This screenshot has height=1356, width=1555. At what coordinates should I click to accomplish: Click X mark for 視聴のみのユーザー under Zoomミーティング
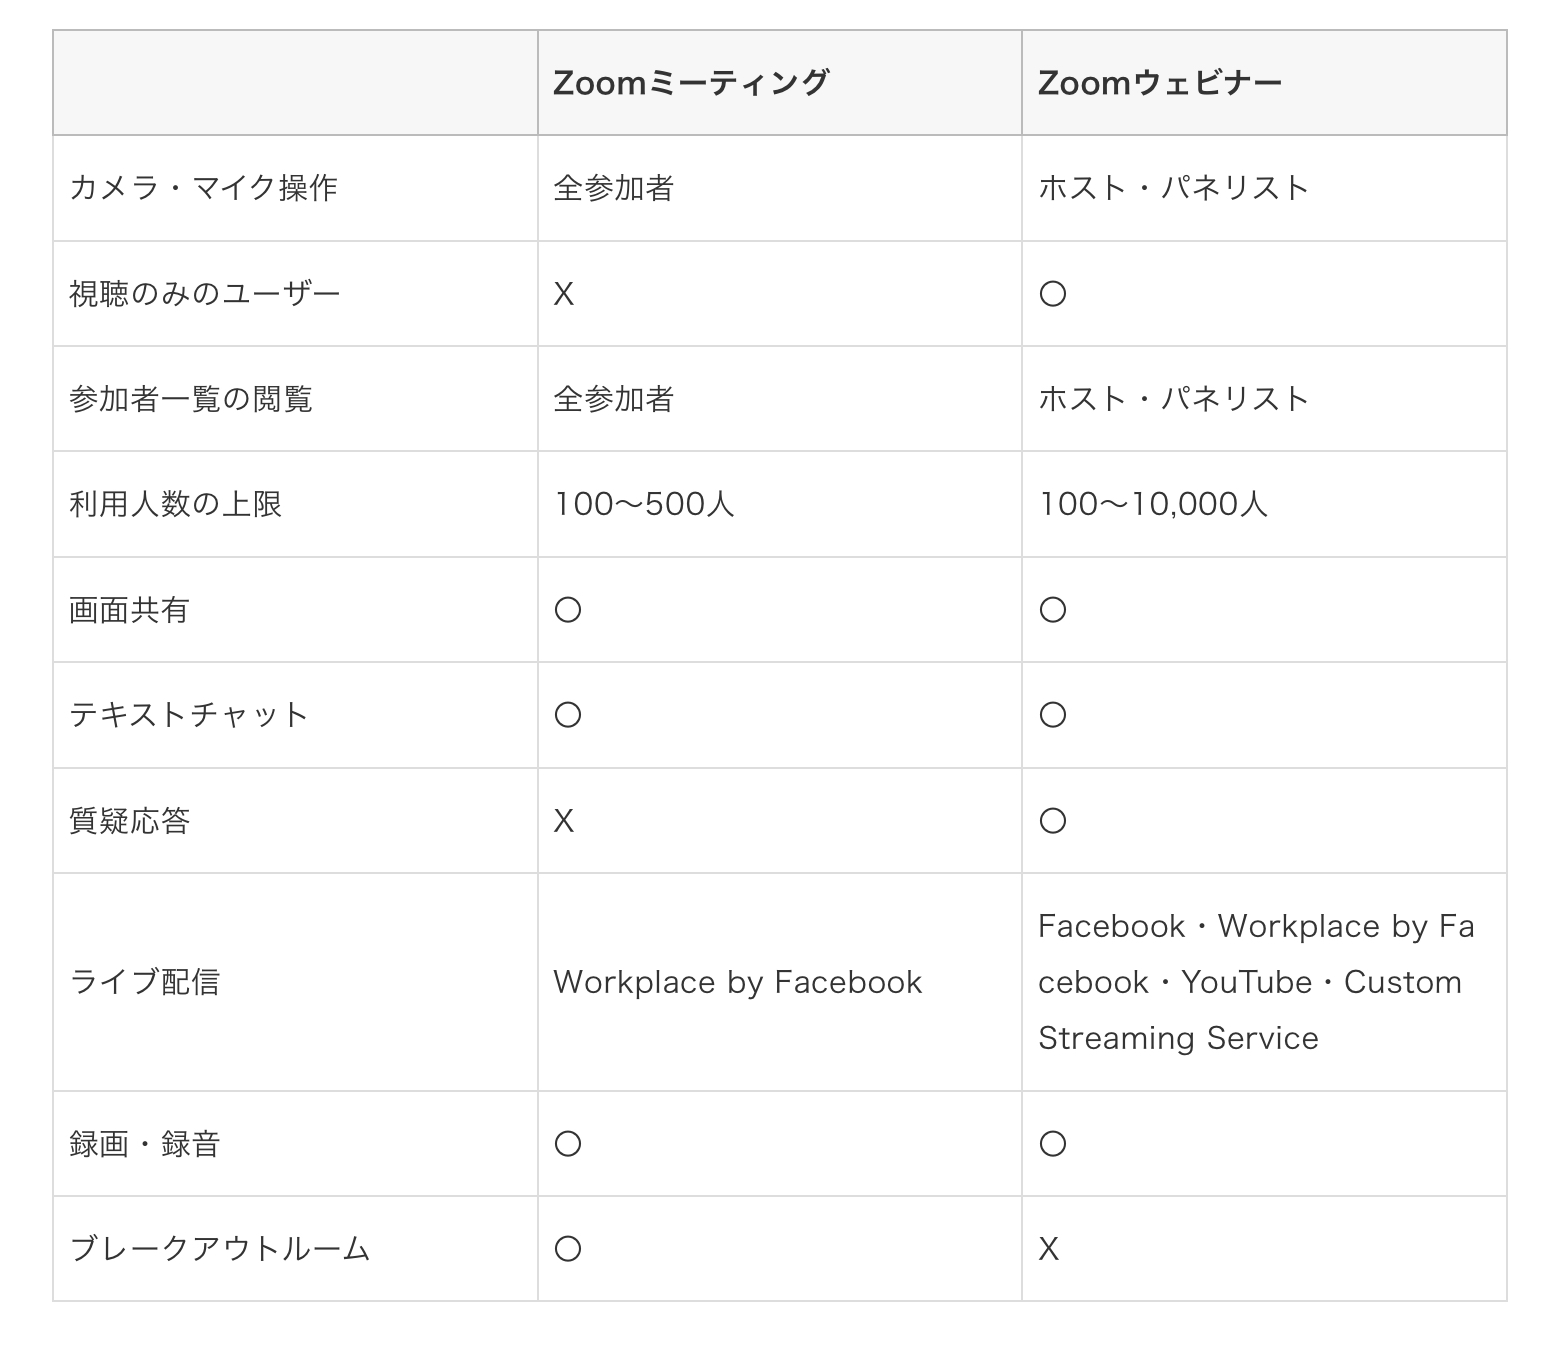click(x=564, y=294)
